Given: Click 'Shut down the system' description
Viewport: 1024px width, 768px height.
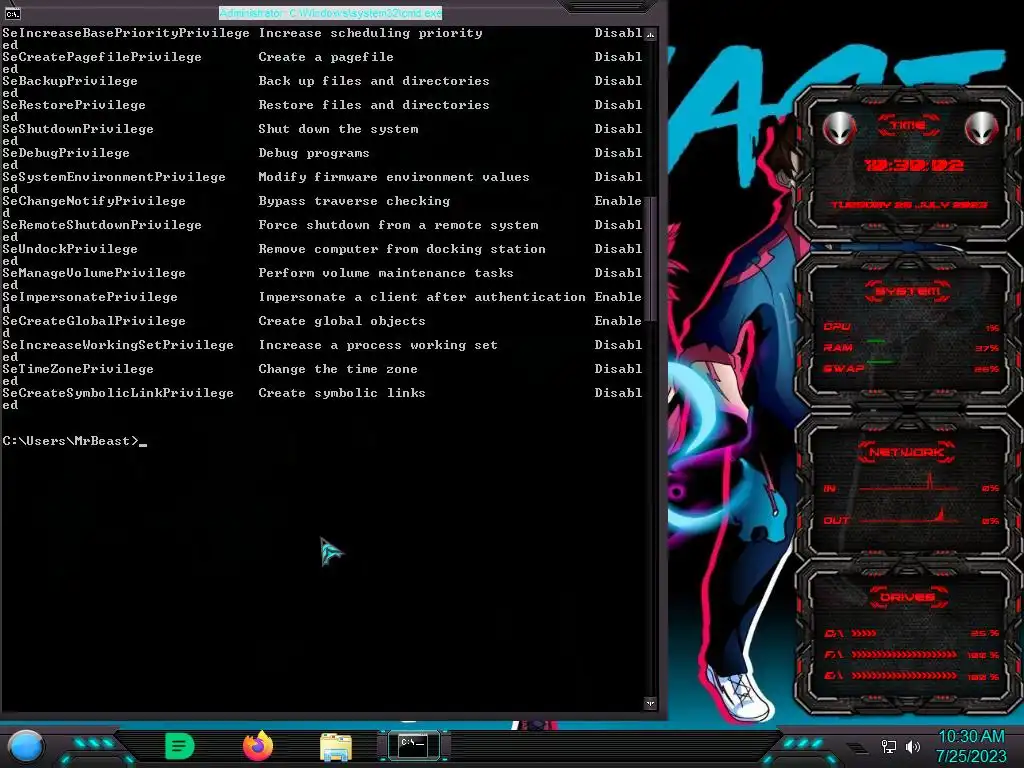Looking at the screenshot, I should tap(338, 129).
